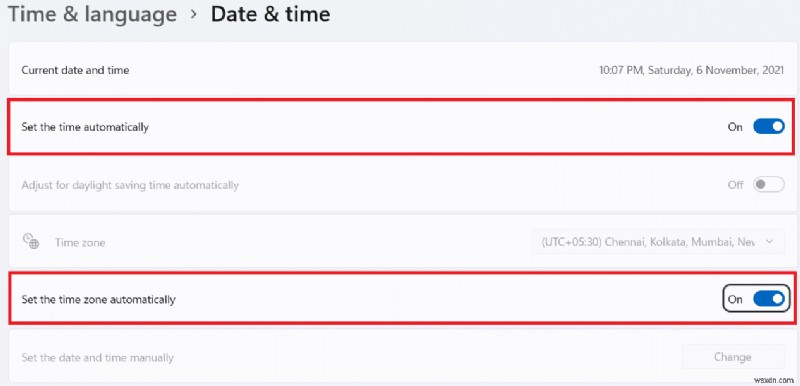Click the Time zone dropdown chevron arrow
The height and width of the screenshot is (386, 800).
coord(769,242)
